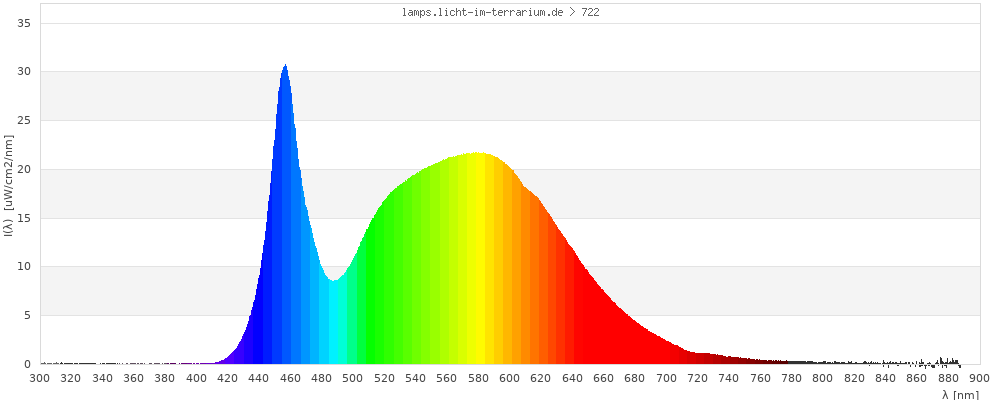Click the 900 tick on x-axis
1000x400 pixels.
pyautogui.click(x=979, y=378)
